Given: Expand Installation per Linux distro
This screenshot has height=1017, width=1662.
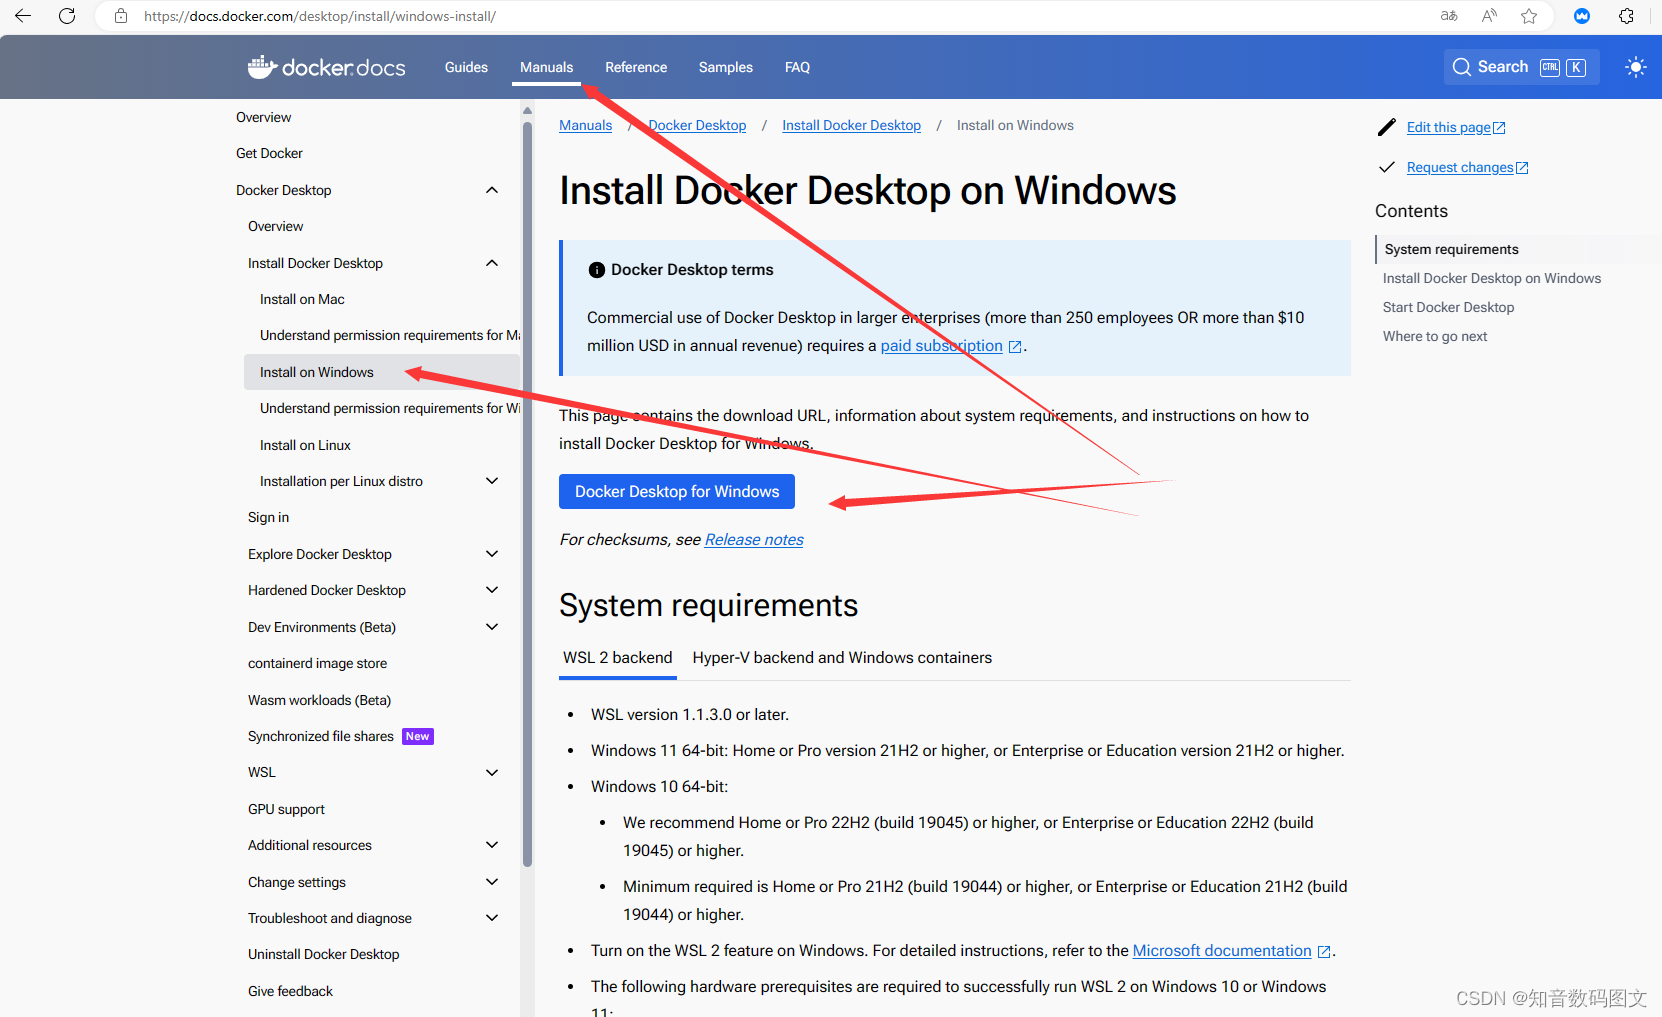Looking at the screenshot, I should coord(491,480).
